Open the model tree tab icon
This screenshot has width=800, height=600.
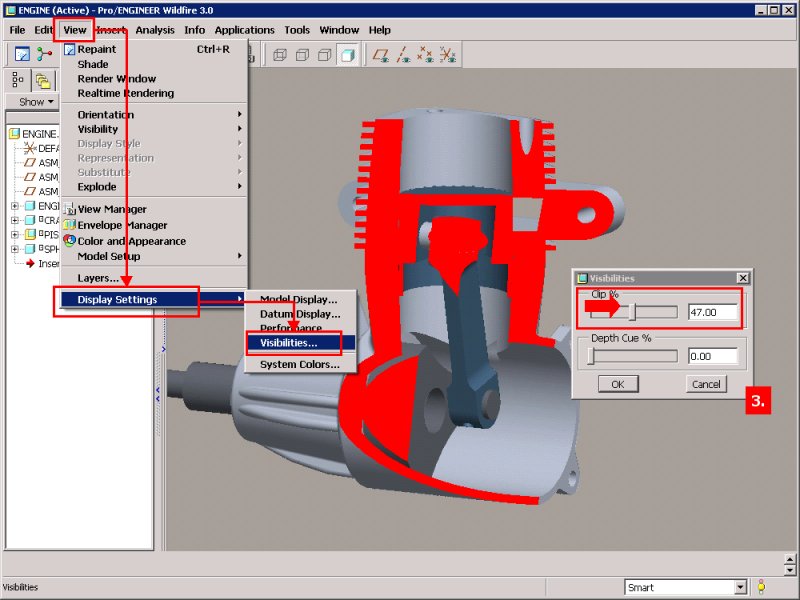coord(18,80)
